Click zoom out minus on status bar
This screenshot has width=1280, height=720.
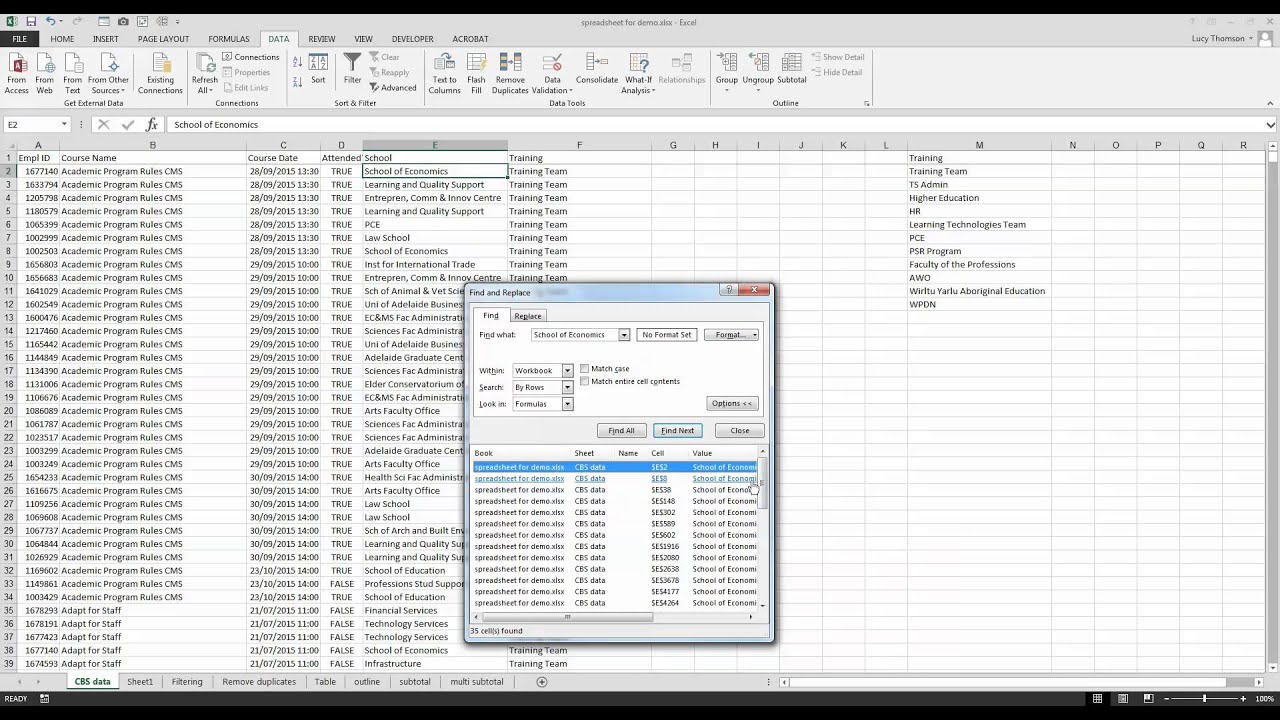(1165, 699)
